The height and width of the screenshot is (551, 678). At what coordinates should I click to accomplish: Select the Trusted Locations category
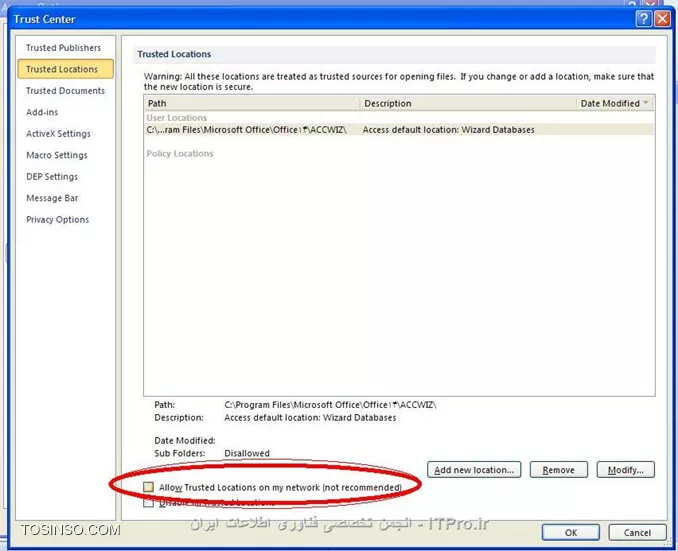click(x=62, y=69)
